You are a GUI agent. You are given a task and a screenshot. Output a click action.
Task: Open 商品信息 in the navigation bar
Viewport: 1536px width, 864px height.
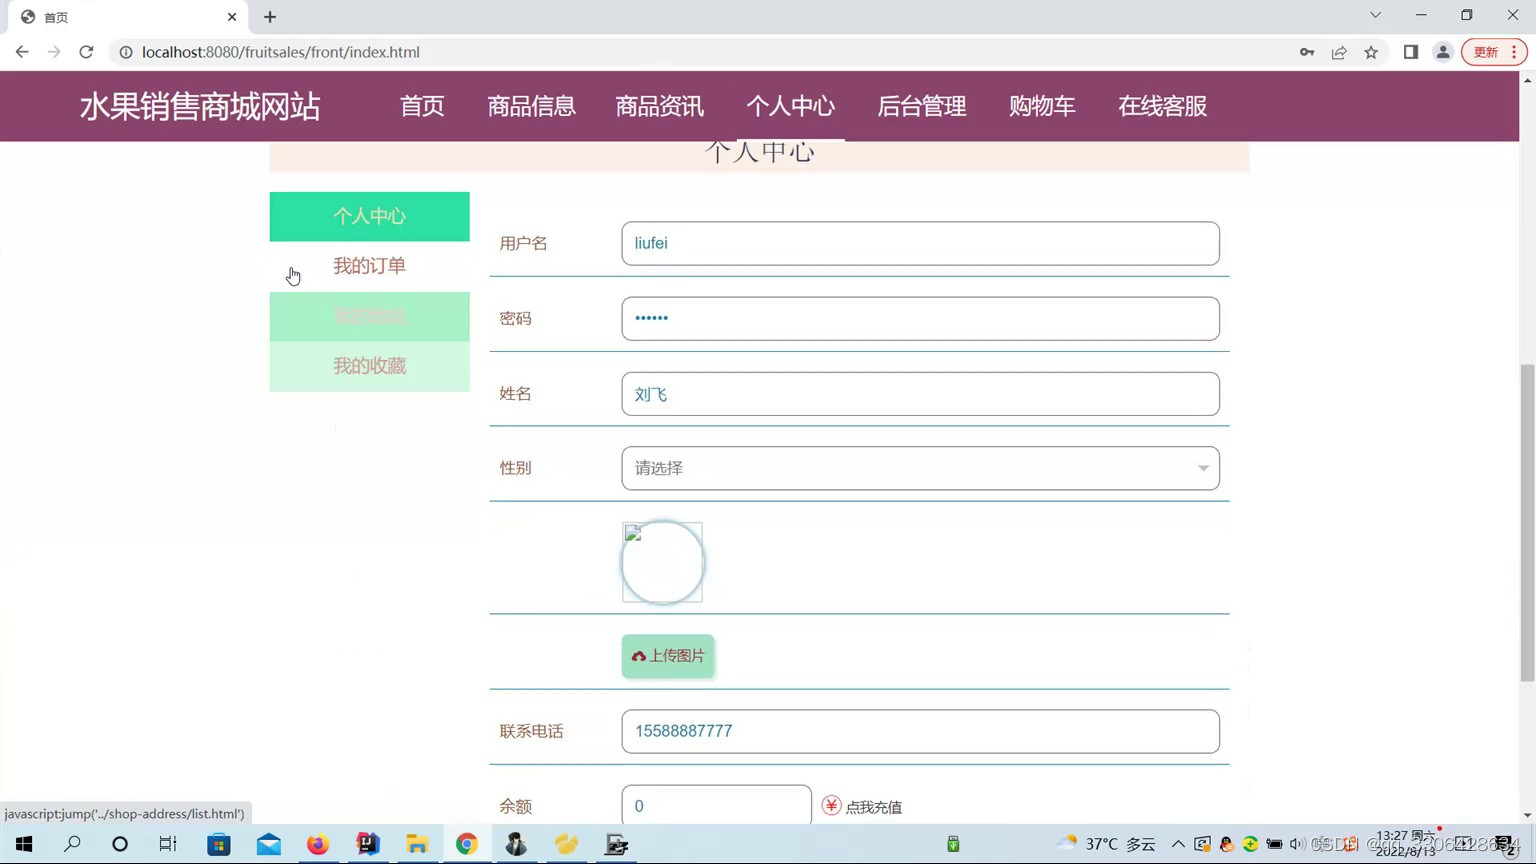[x=531, y=106]
